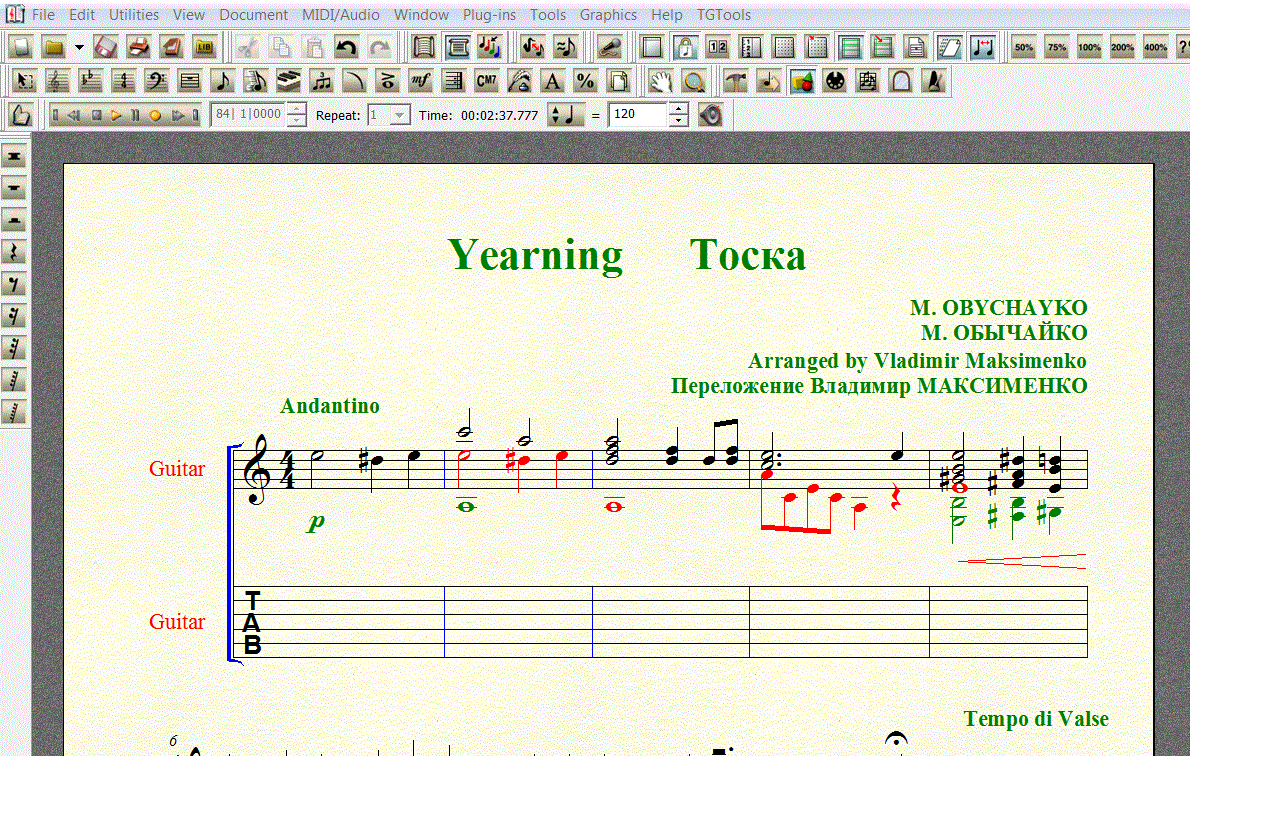Toggle snap to guides button
This screenshot has width=1274, height=817.
point(881,47)
